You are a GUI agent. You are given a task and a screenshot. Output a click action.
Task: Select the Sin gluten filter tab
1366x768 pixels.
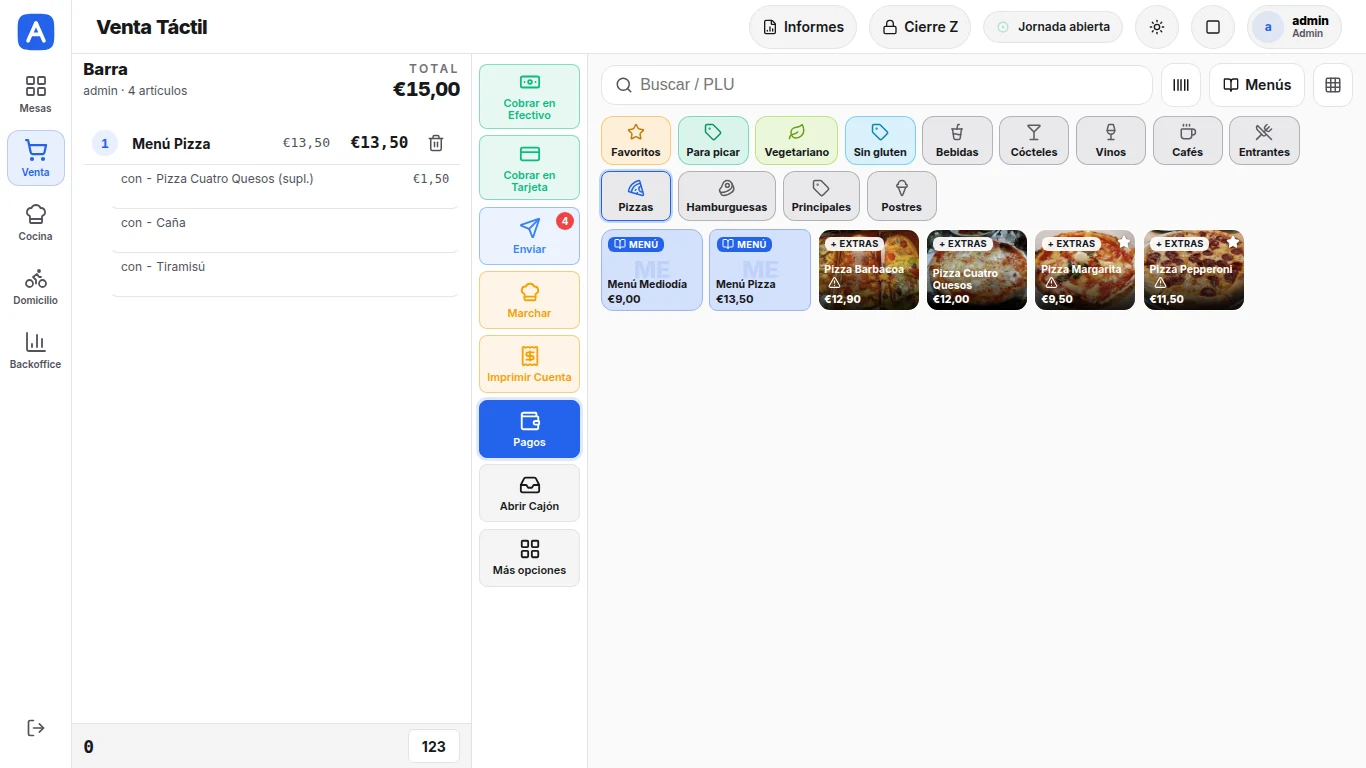click(880, 140)
